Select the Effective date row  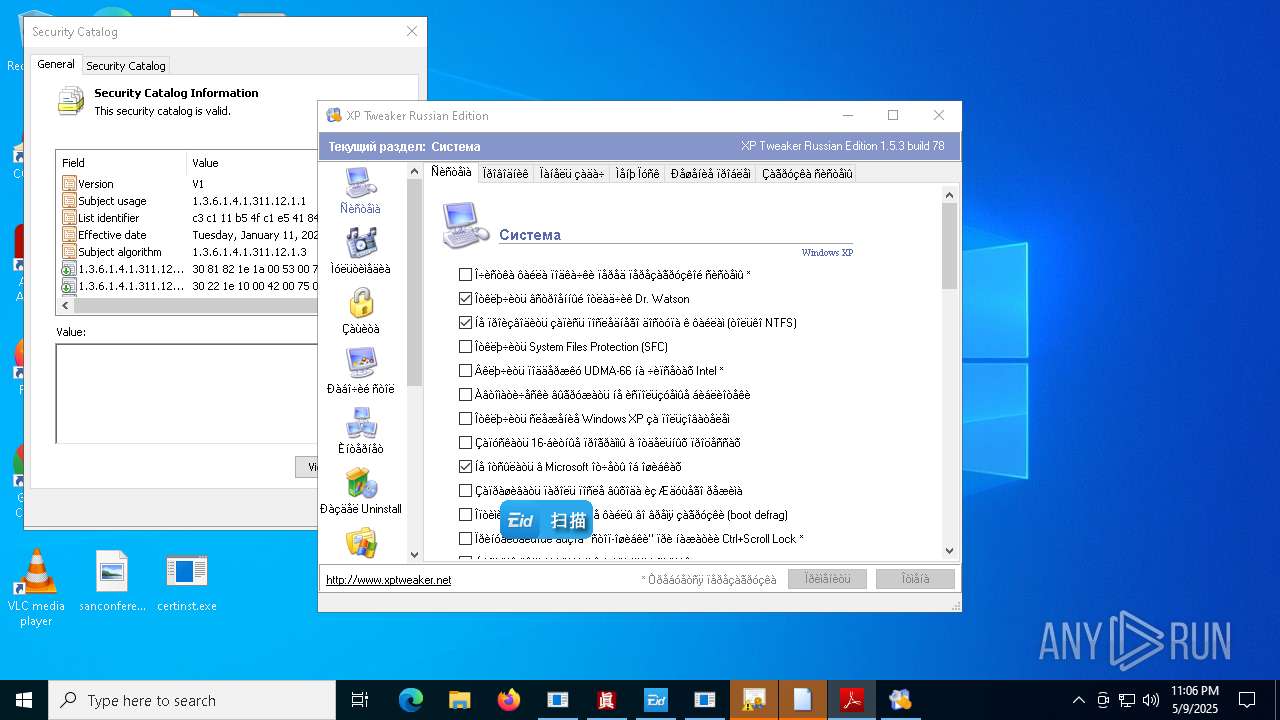pos(188,235)
